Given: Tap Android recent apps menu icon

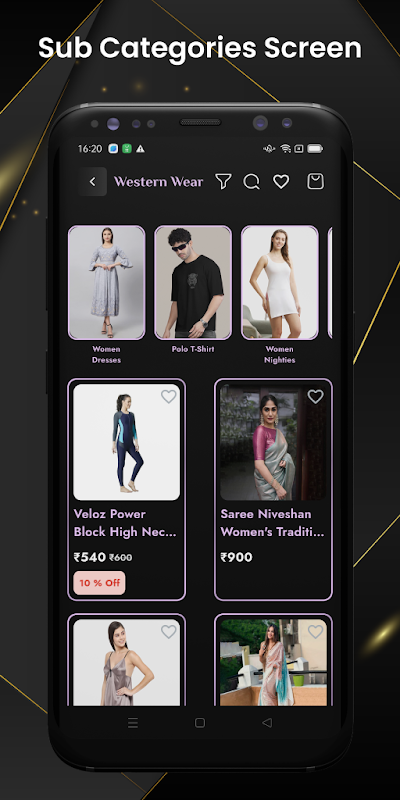Looking at the screenshot, I should [133, 722].
